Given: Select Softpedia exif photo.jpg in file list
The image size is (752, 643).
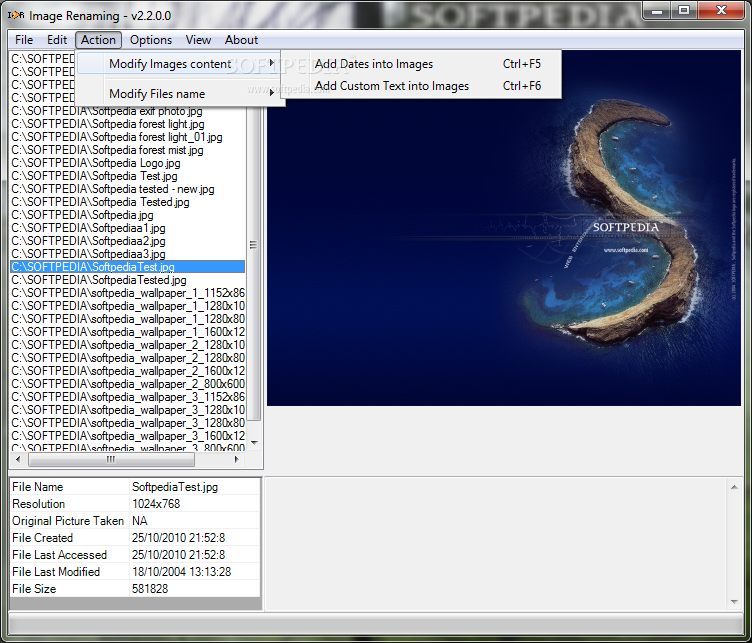Looking at the screenshot, I should pyautogui.click(x=128, y=111).
